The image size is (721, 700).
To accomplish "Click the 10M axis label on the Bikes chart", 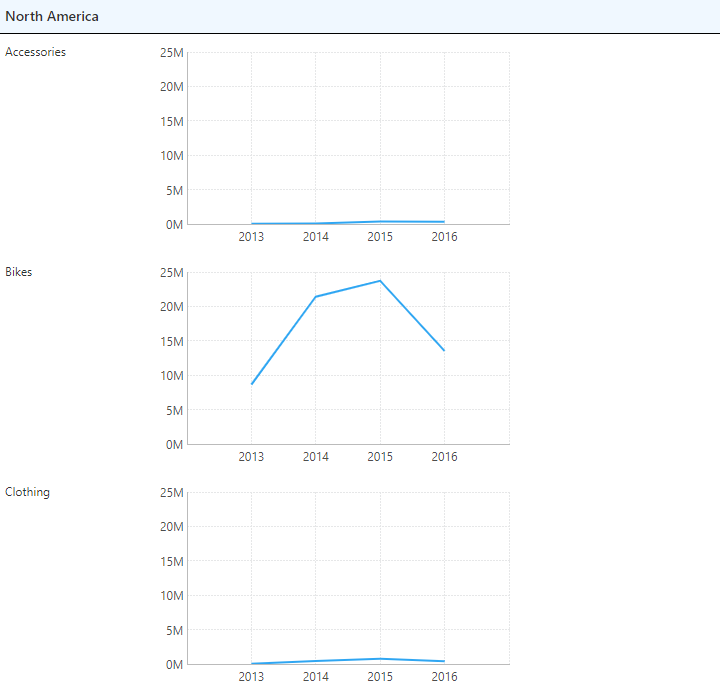I will click(x=172, y=376).
